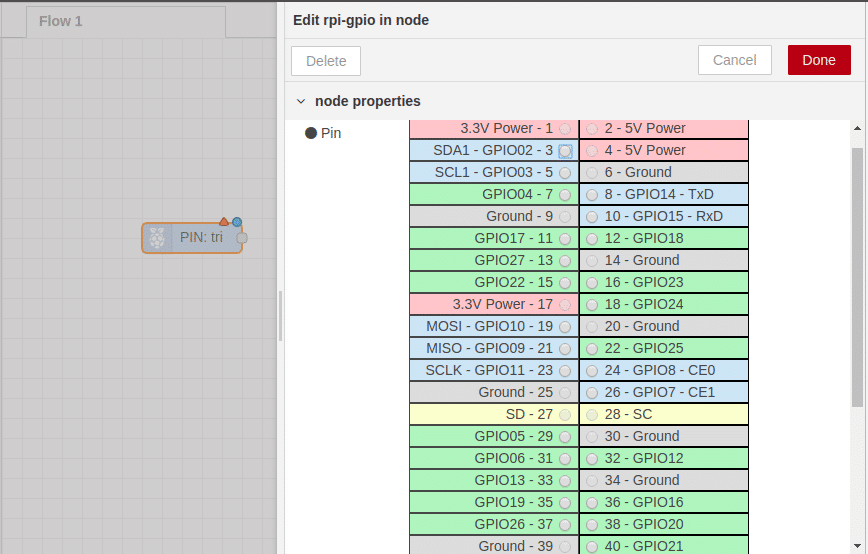Click the Ground - 25 radio button
This screenshot has width=868, height=554.
point(565,393)
